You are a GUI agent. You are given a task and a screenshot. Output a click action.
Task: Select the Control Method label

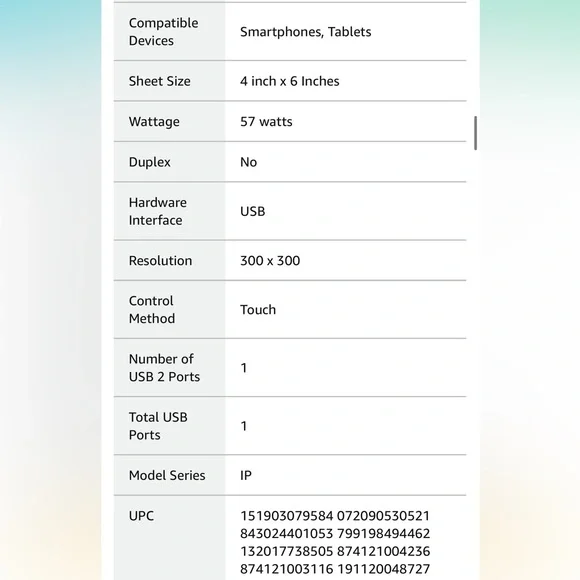point(152,310)
